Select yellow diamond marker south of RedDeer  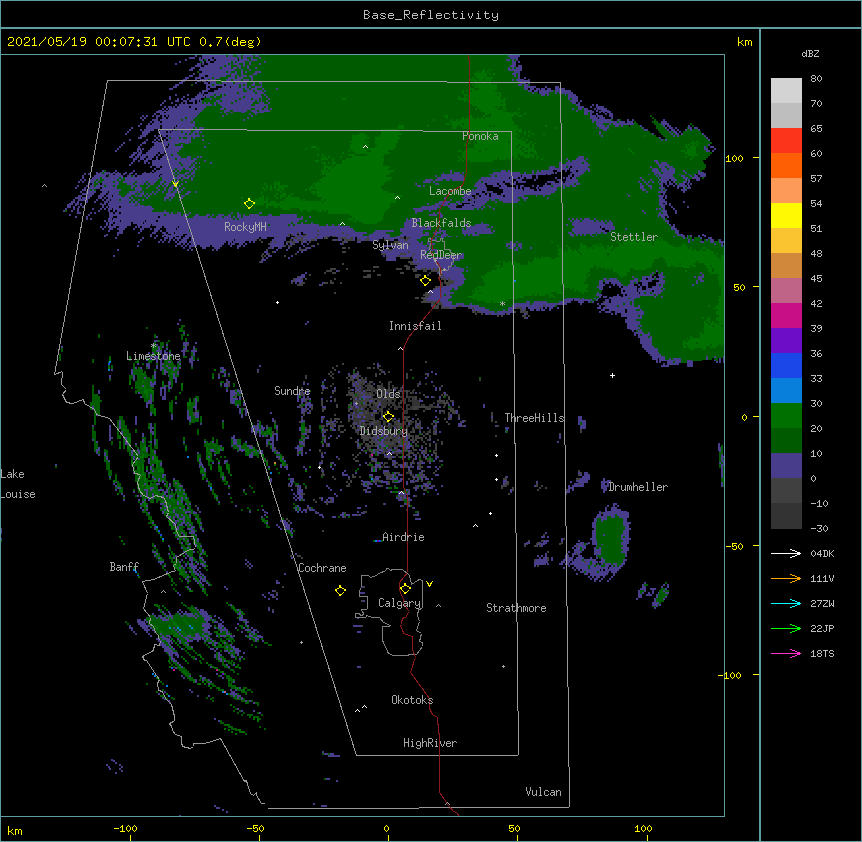(x=425, y=280)
